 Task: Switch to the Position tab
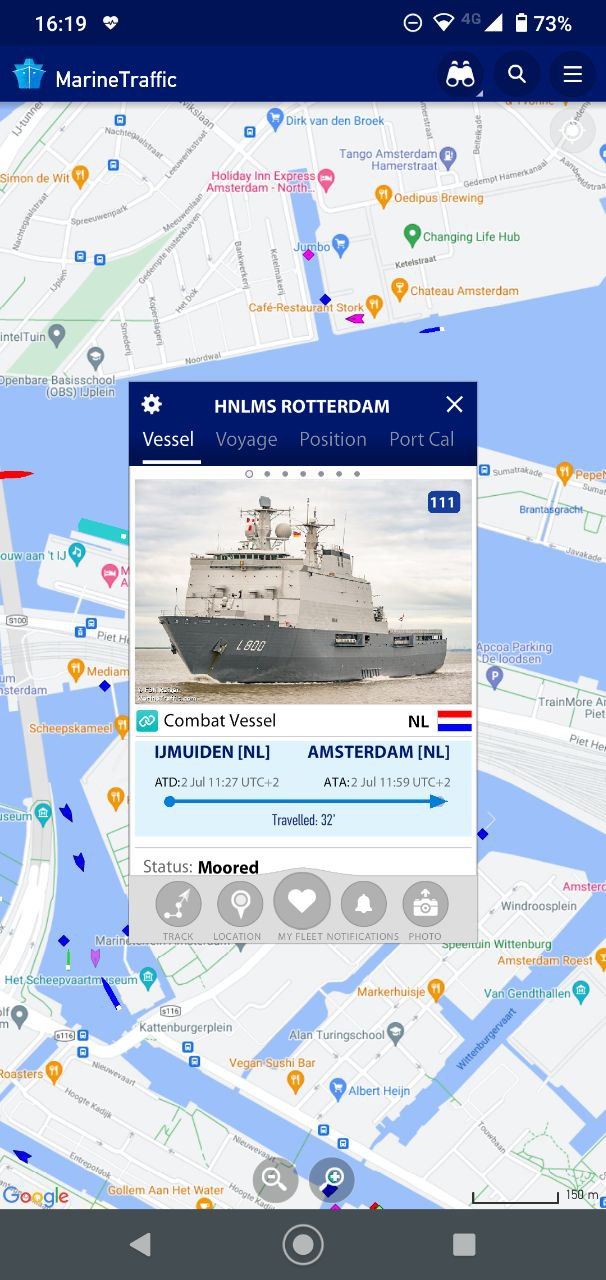[333, 440]
